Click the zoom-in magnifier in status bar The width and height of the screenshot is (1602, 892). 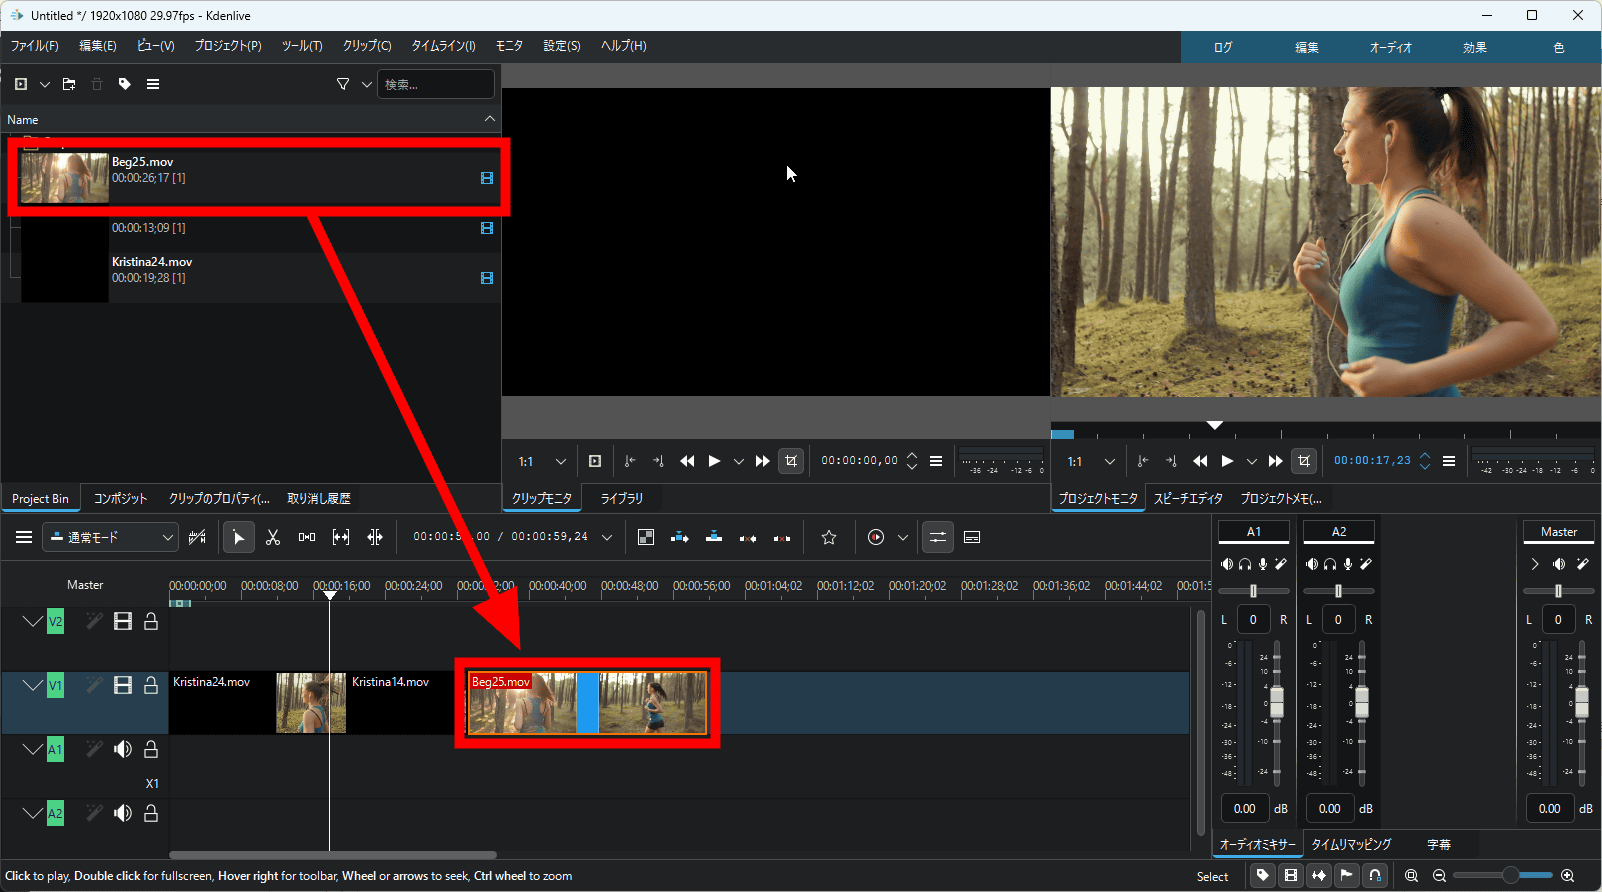click(1567, 876)
